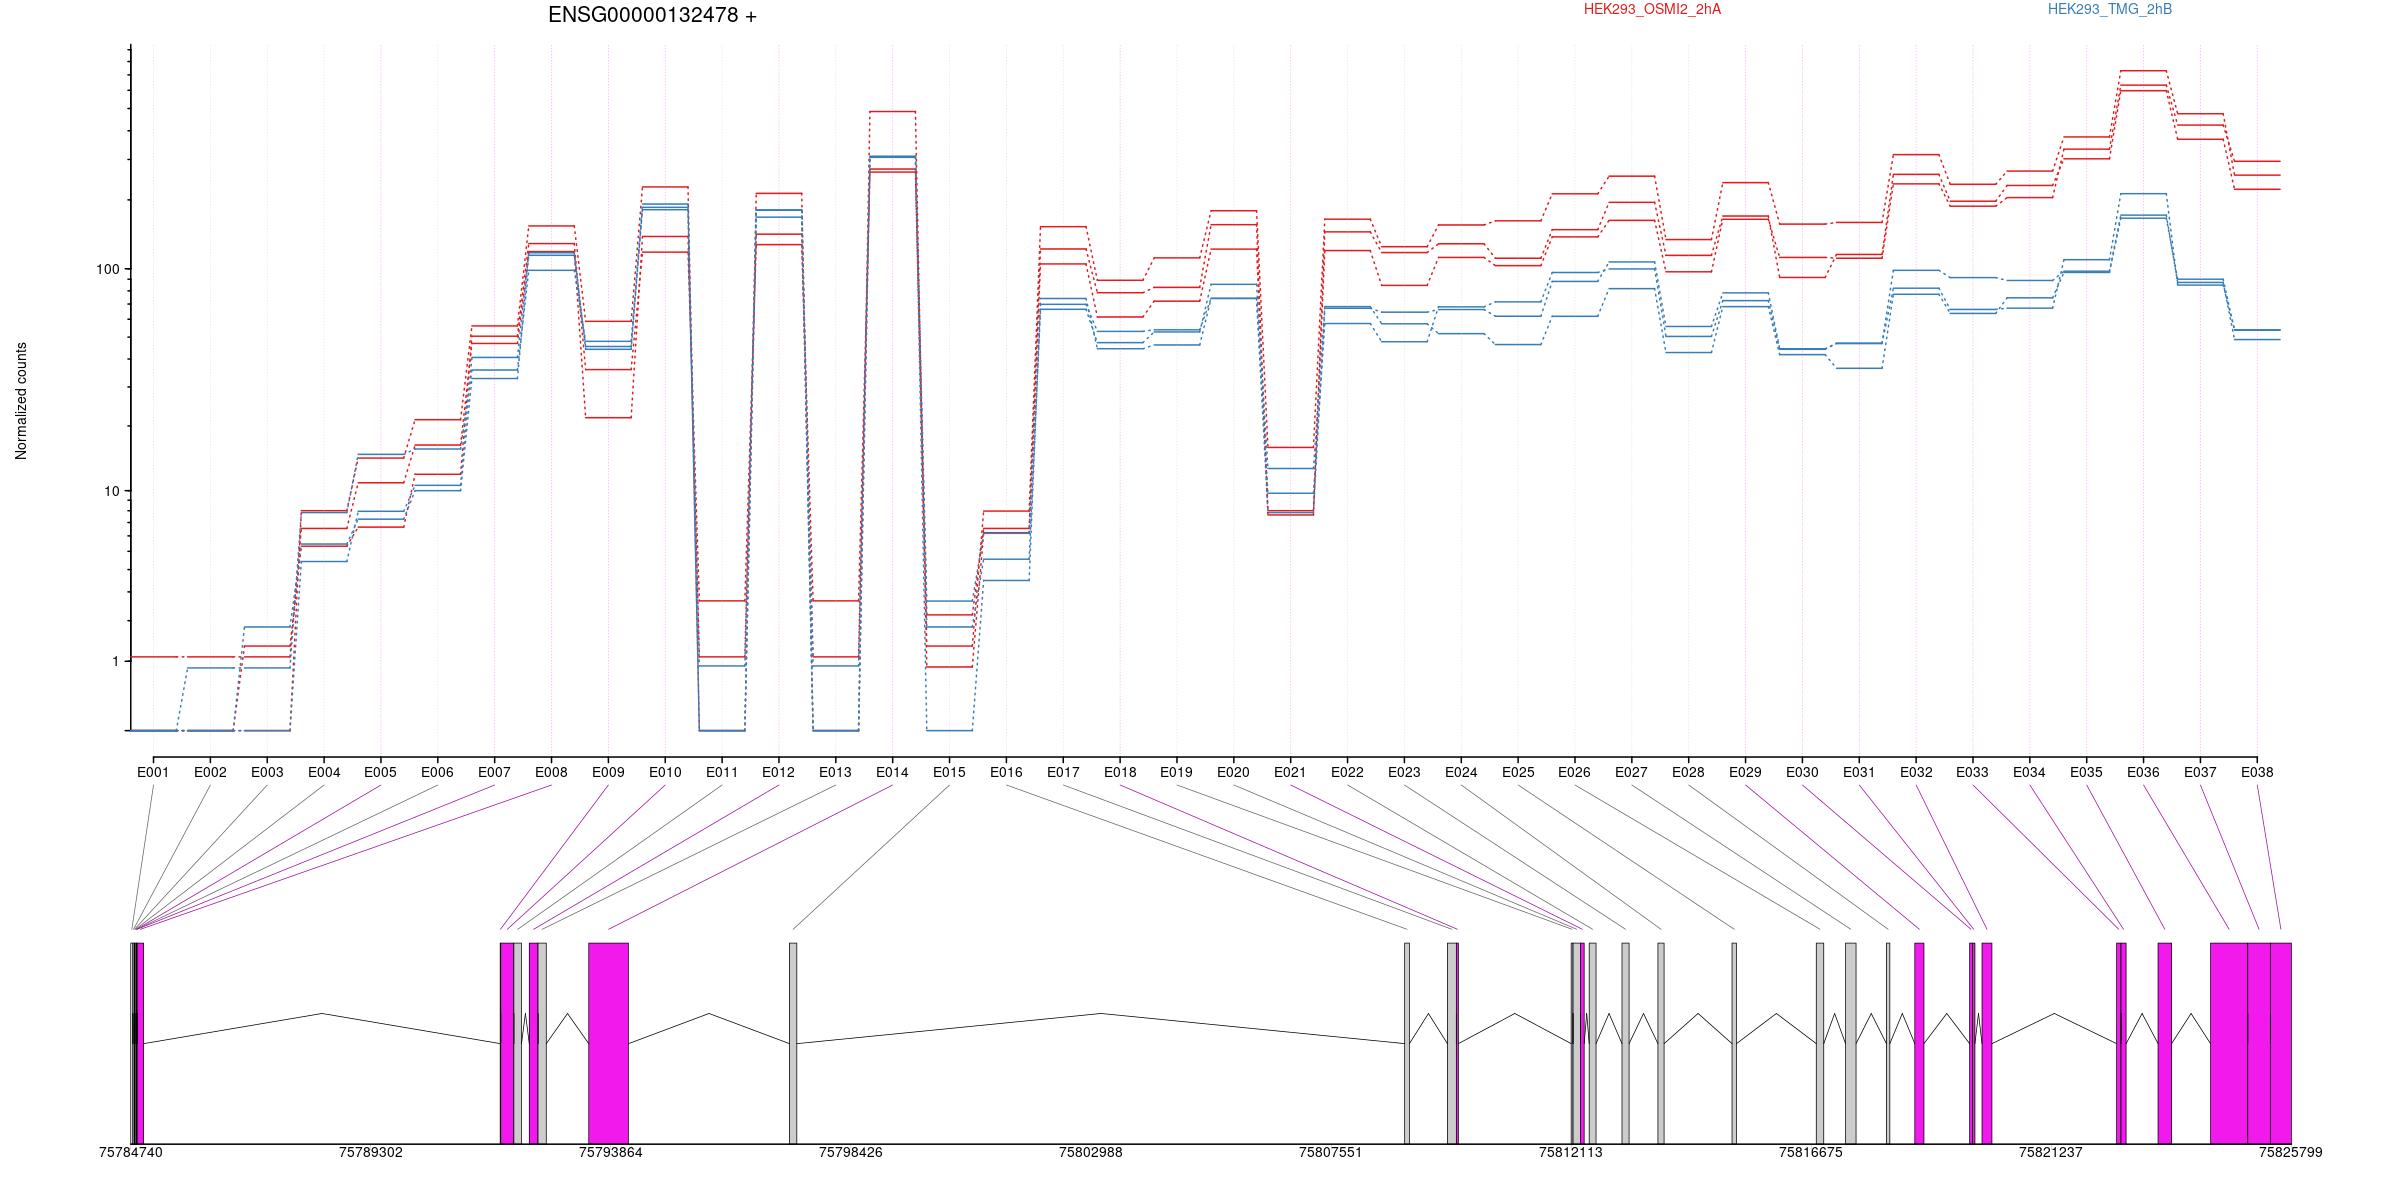Select exon label E009
The width and height of the screenshot is (2400, 1200).
pos(608,773)
